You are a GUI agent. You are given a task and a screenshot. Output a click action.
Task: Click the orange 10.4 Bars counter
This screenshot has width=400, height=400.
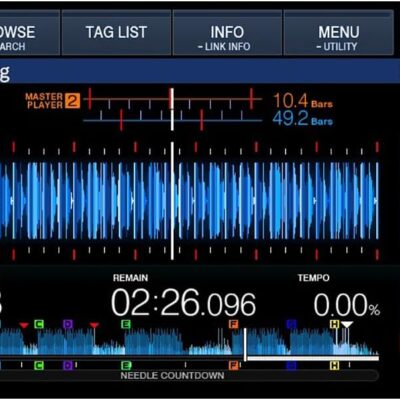[303, 101]
